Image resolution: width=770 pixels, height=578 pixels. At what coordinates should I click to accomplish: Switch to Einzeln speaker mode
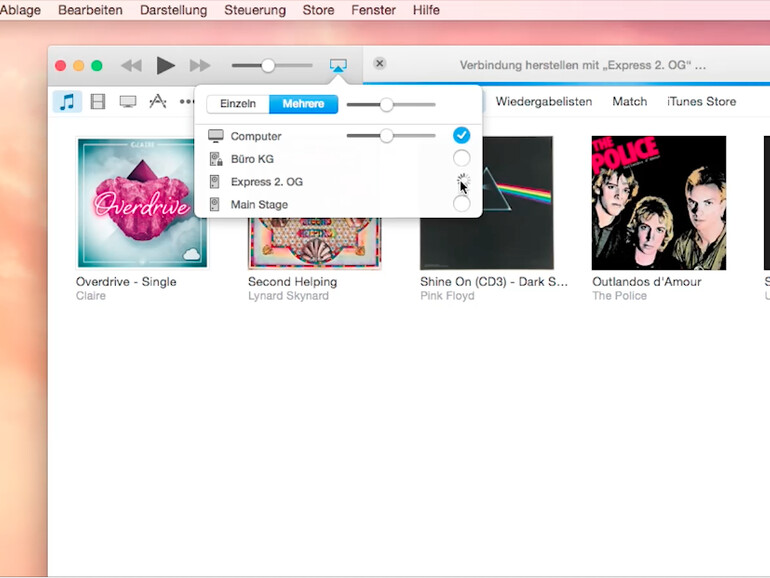238,104
